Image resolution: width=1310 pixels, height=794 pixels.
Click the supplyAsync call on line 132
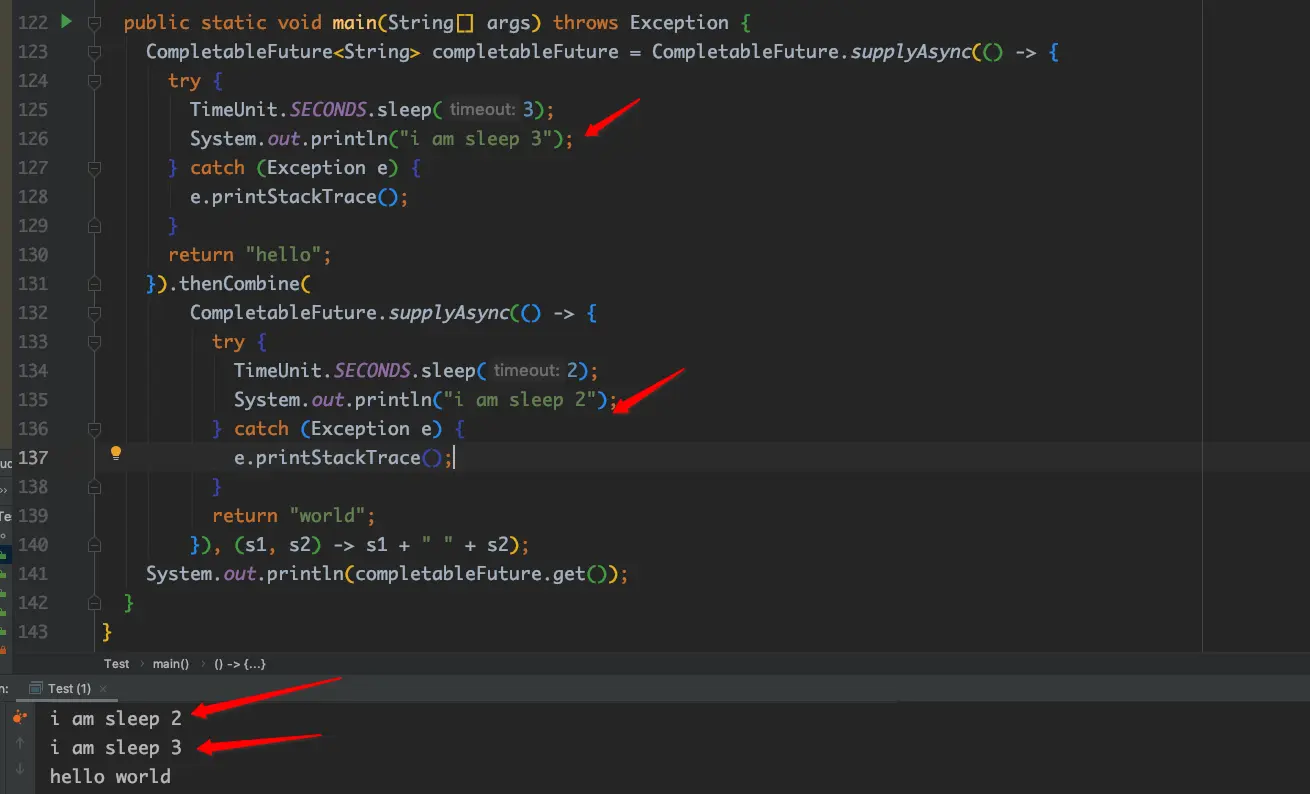coord(448,312)
